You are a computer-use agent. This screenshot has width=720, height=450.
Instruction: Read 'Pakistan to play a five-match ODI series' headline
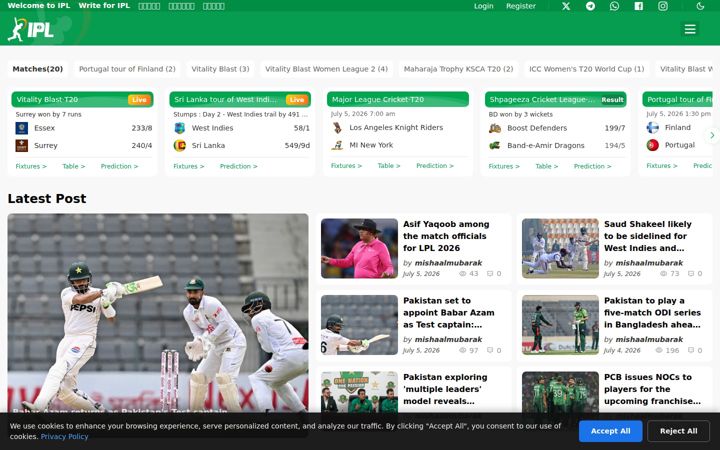(652, 313)
